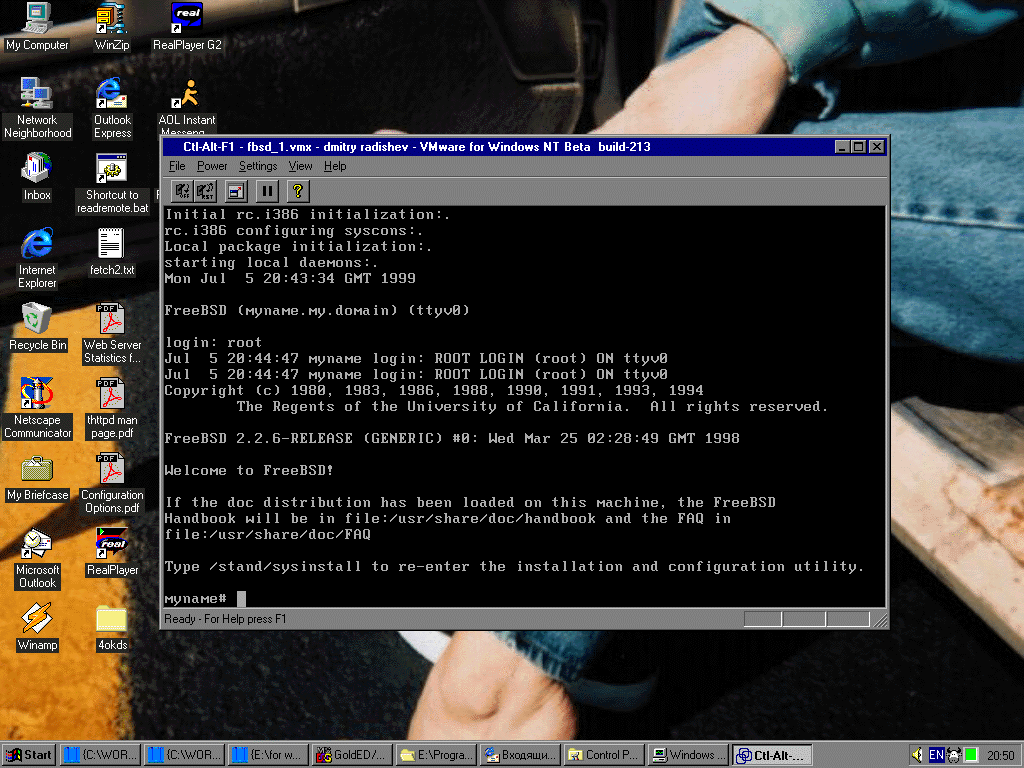Click the resize grip of VMware window

(880, 620)
